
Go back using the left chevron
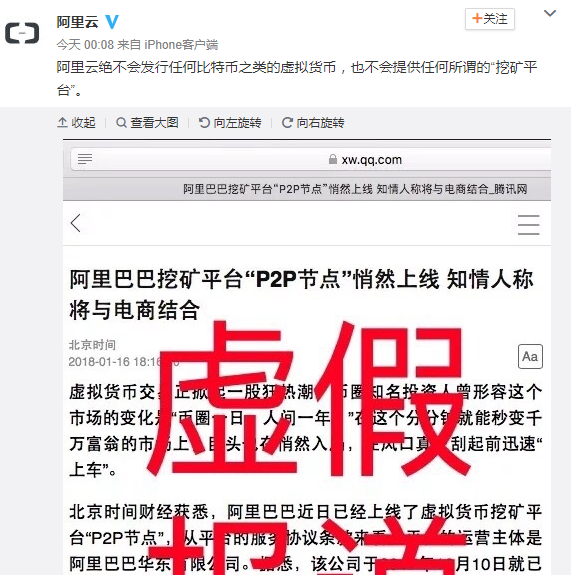point(76,223)
